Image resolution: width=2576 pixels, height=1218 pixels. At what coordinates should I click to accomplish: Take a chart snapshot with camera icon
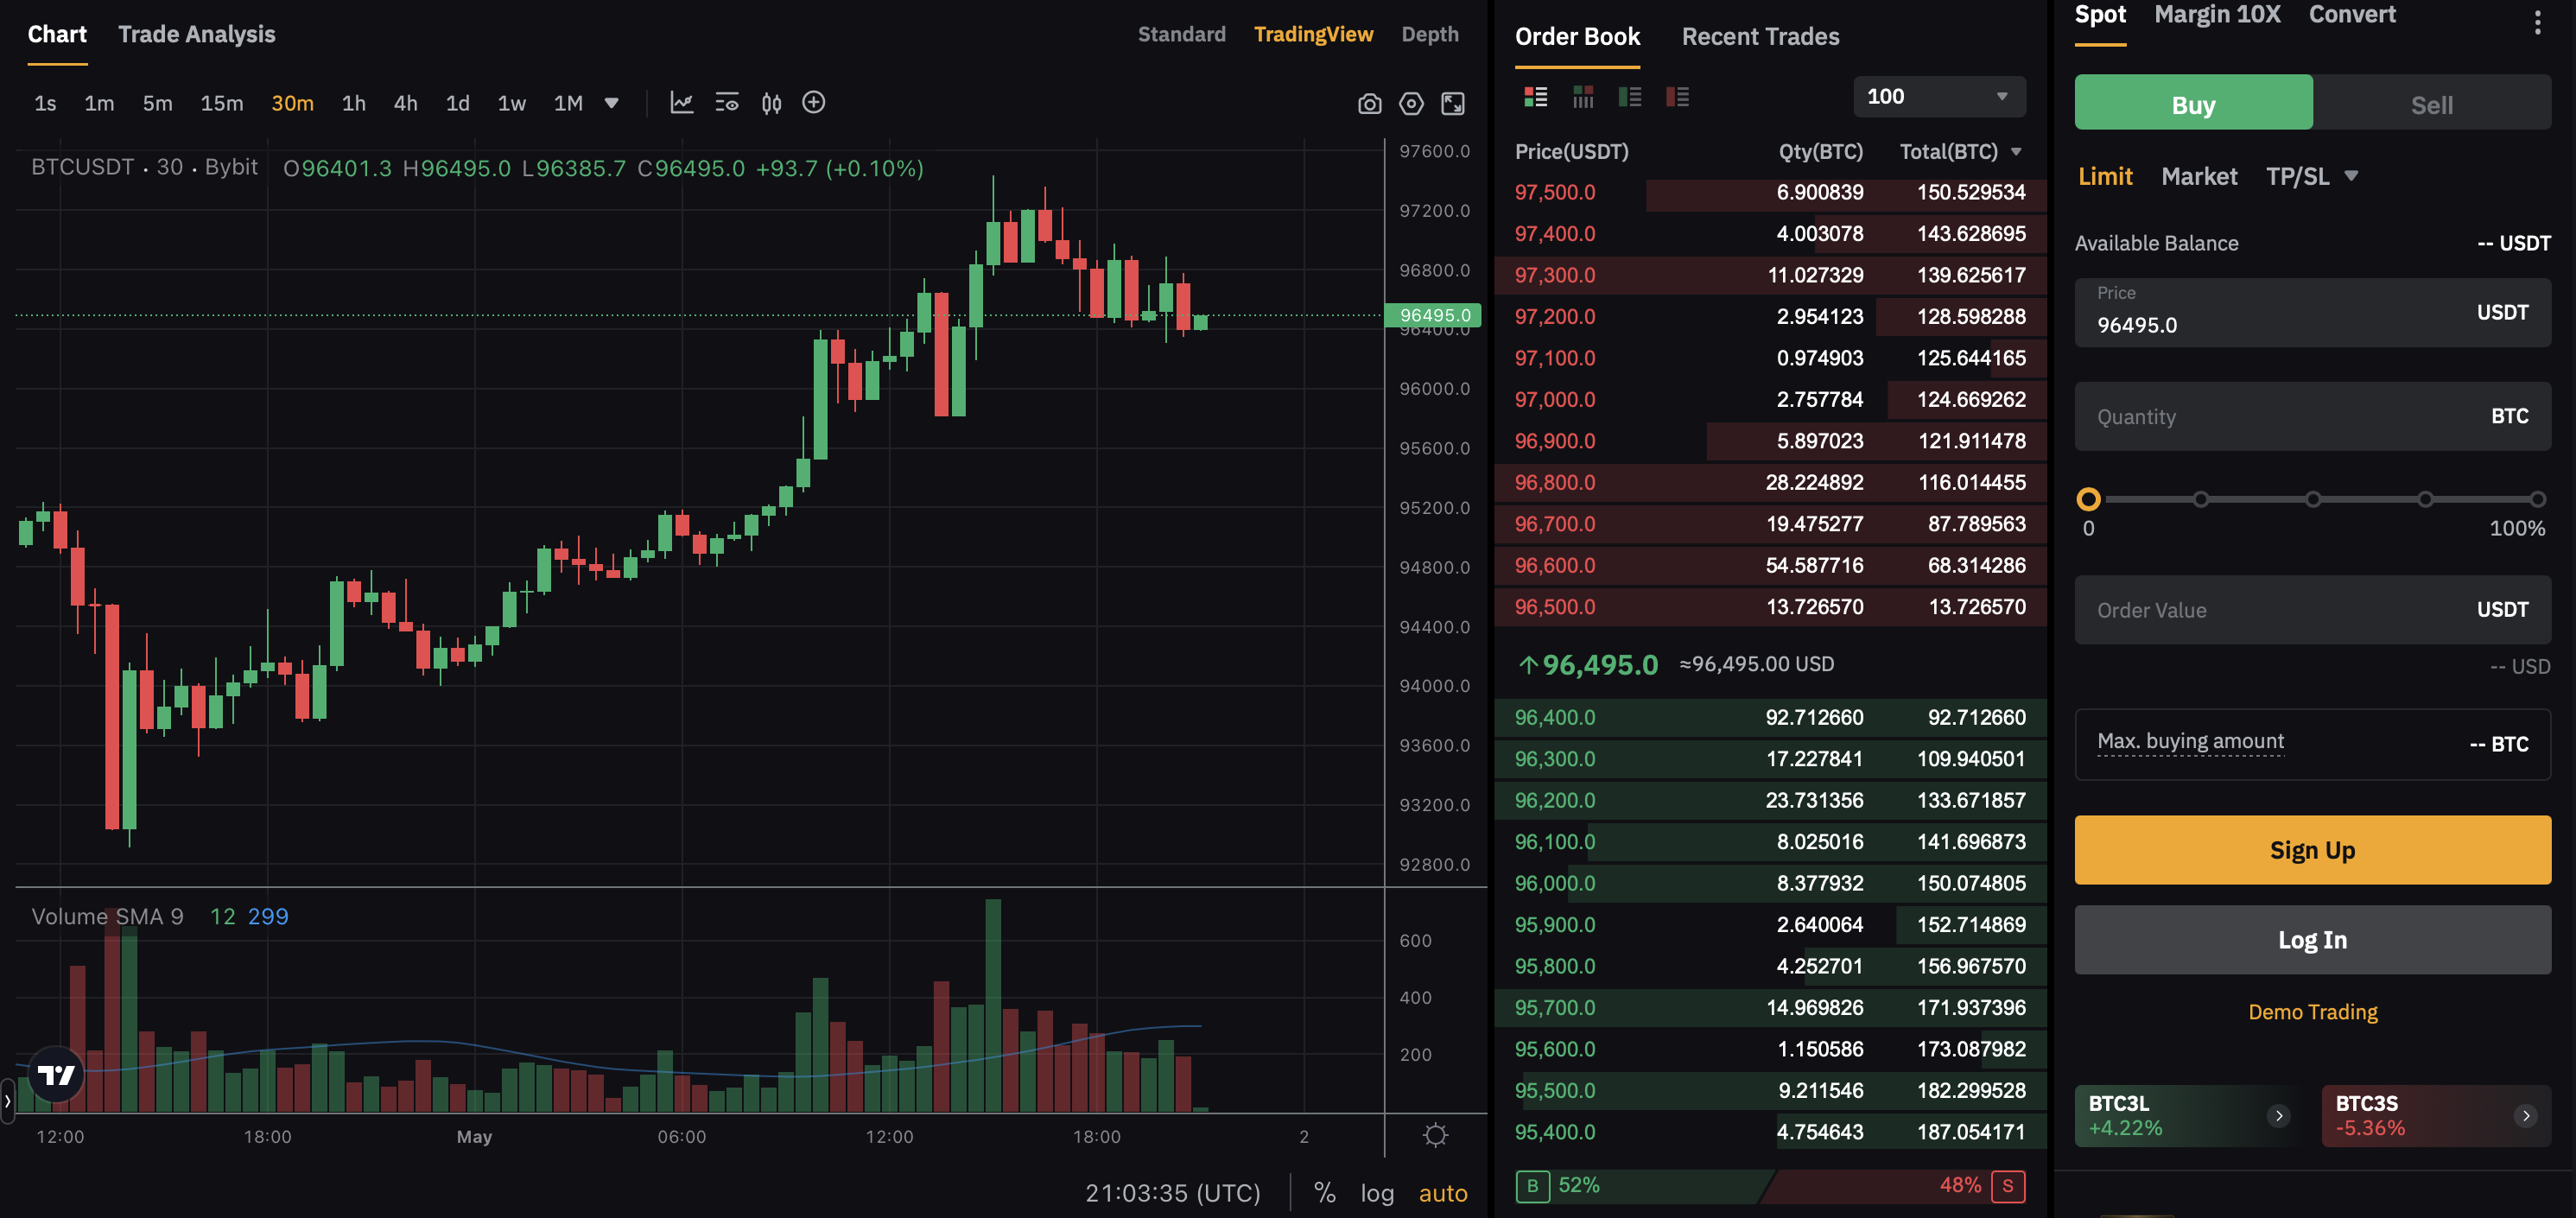(1370, 104)
